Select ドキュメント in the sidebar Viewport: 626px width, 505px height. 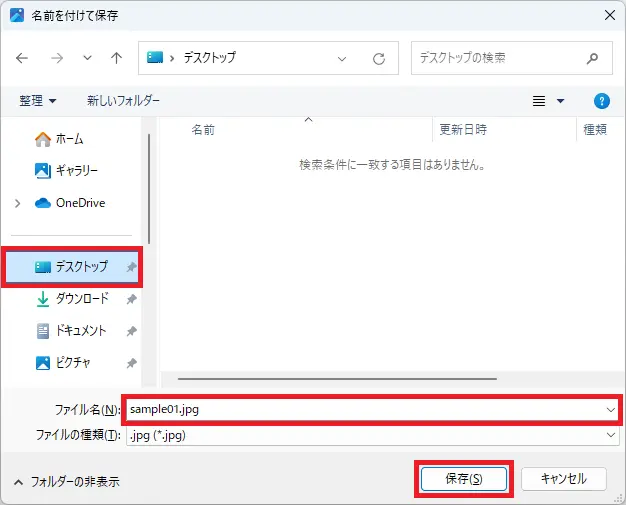(80, 331)
